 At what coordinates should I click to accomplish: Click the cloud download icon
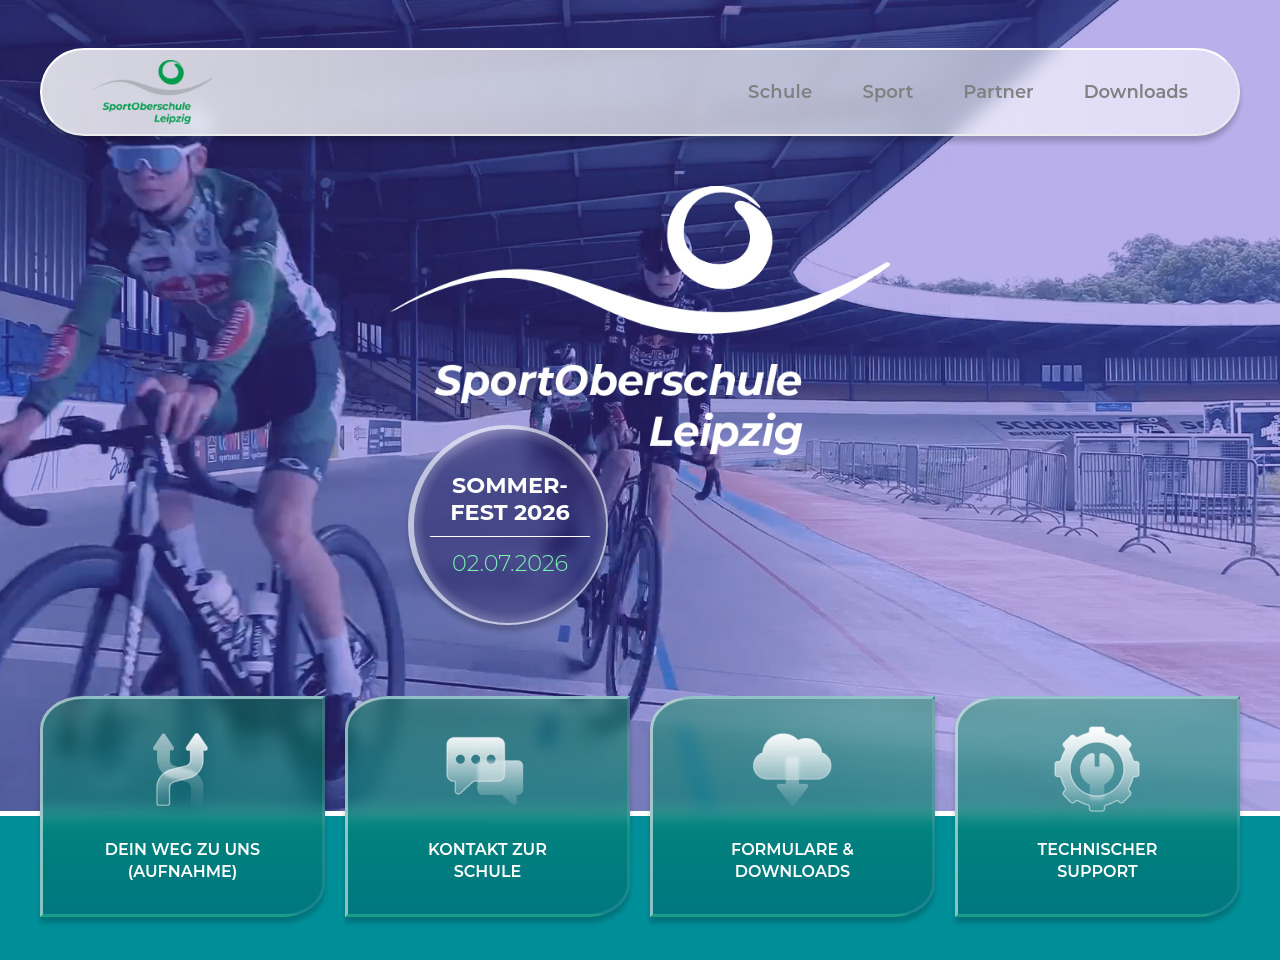pos(792,769)
